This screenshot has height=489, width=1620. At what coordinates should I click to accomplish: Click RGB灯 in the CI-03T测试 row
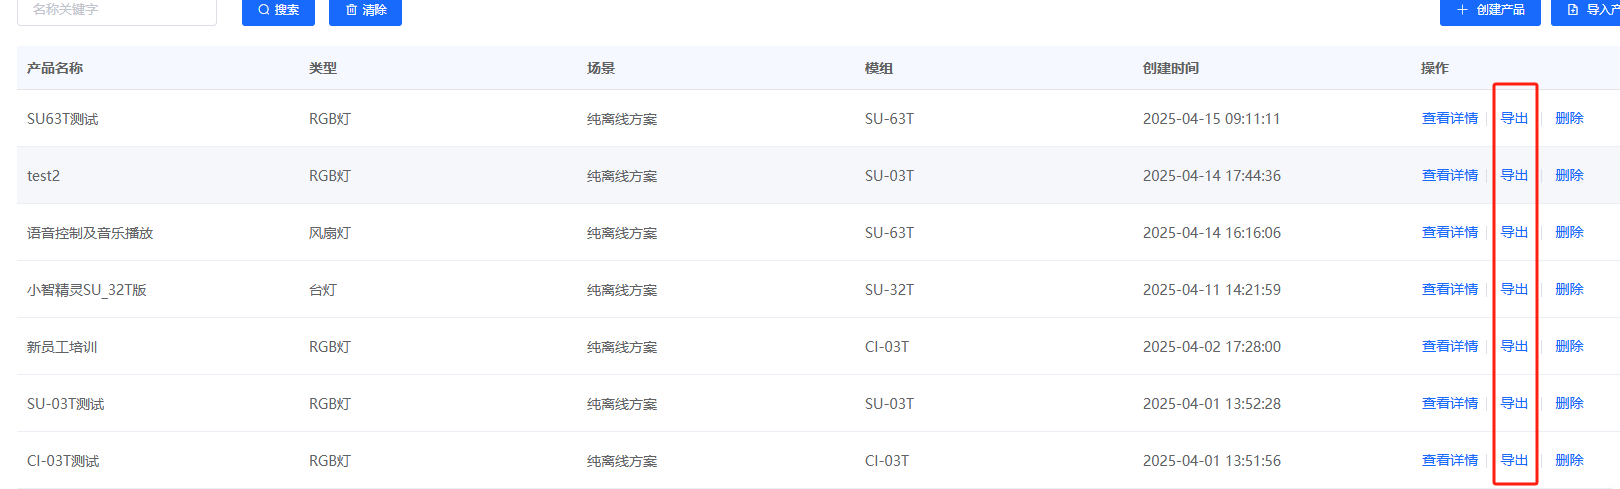pyautogui.click(x=330, y=461)
